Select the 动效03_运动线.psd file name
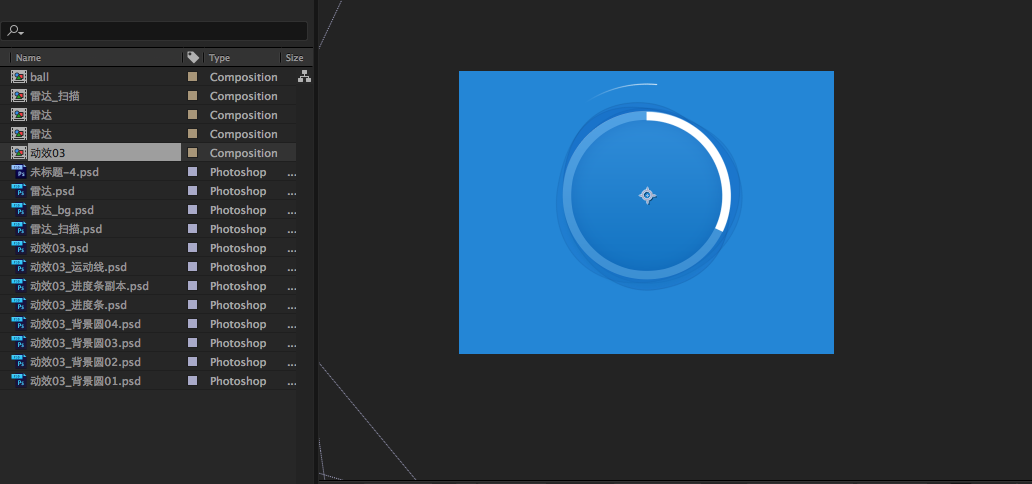 pos(78,267)
